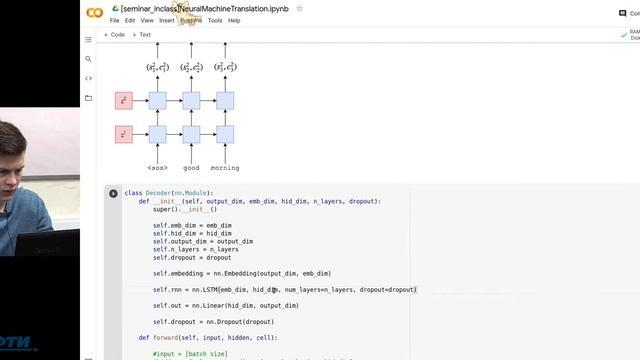Open the RAM and Disk resource indicator
Screen dimensions: 640x360
(630, 35)
